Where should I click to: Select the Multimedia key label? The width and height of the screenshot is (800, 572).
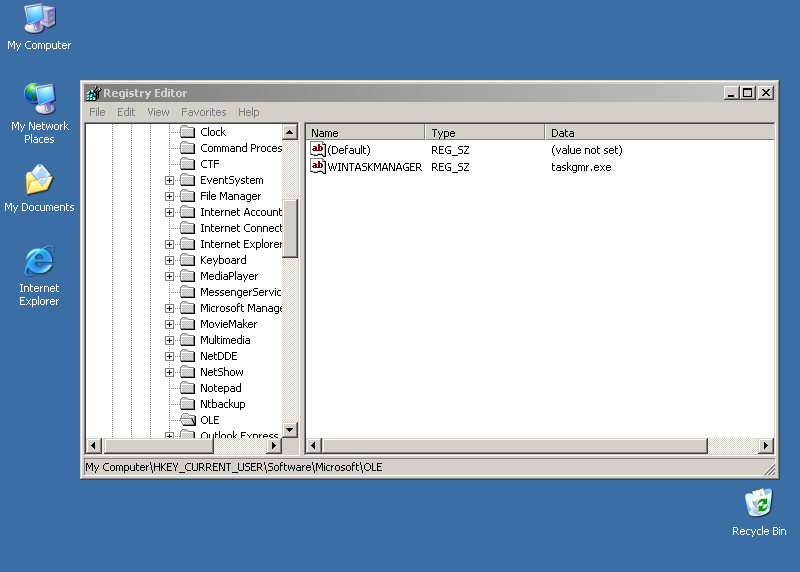tap(225, 340)
